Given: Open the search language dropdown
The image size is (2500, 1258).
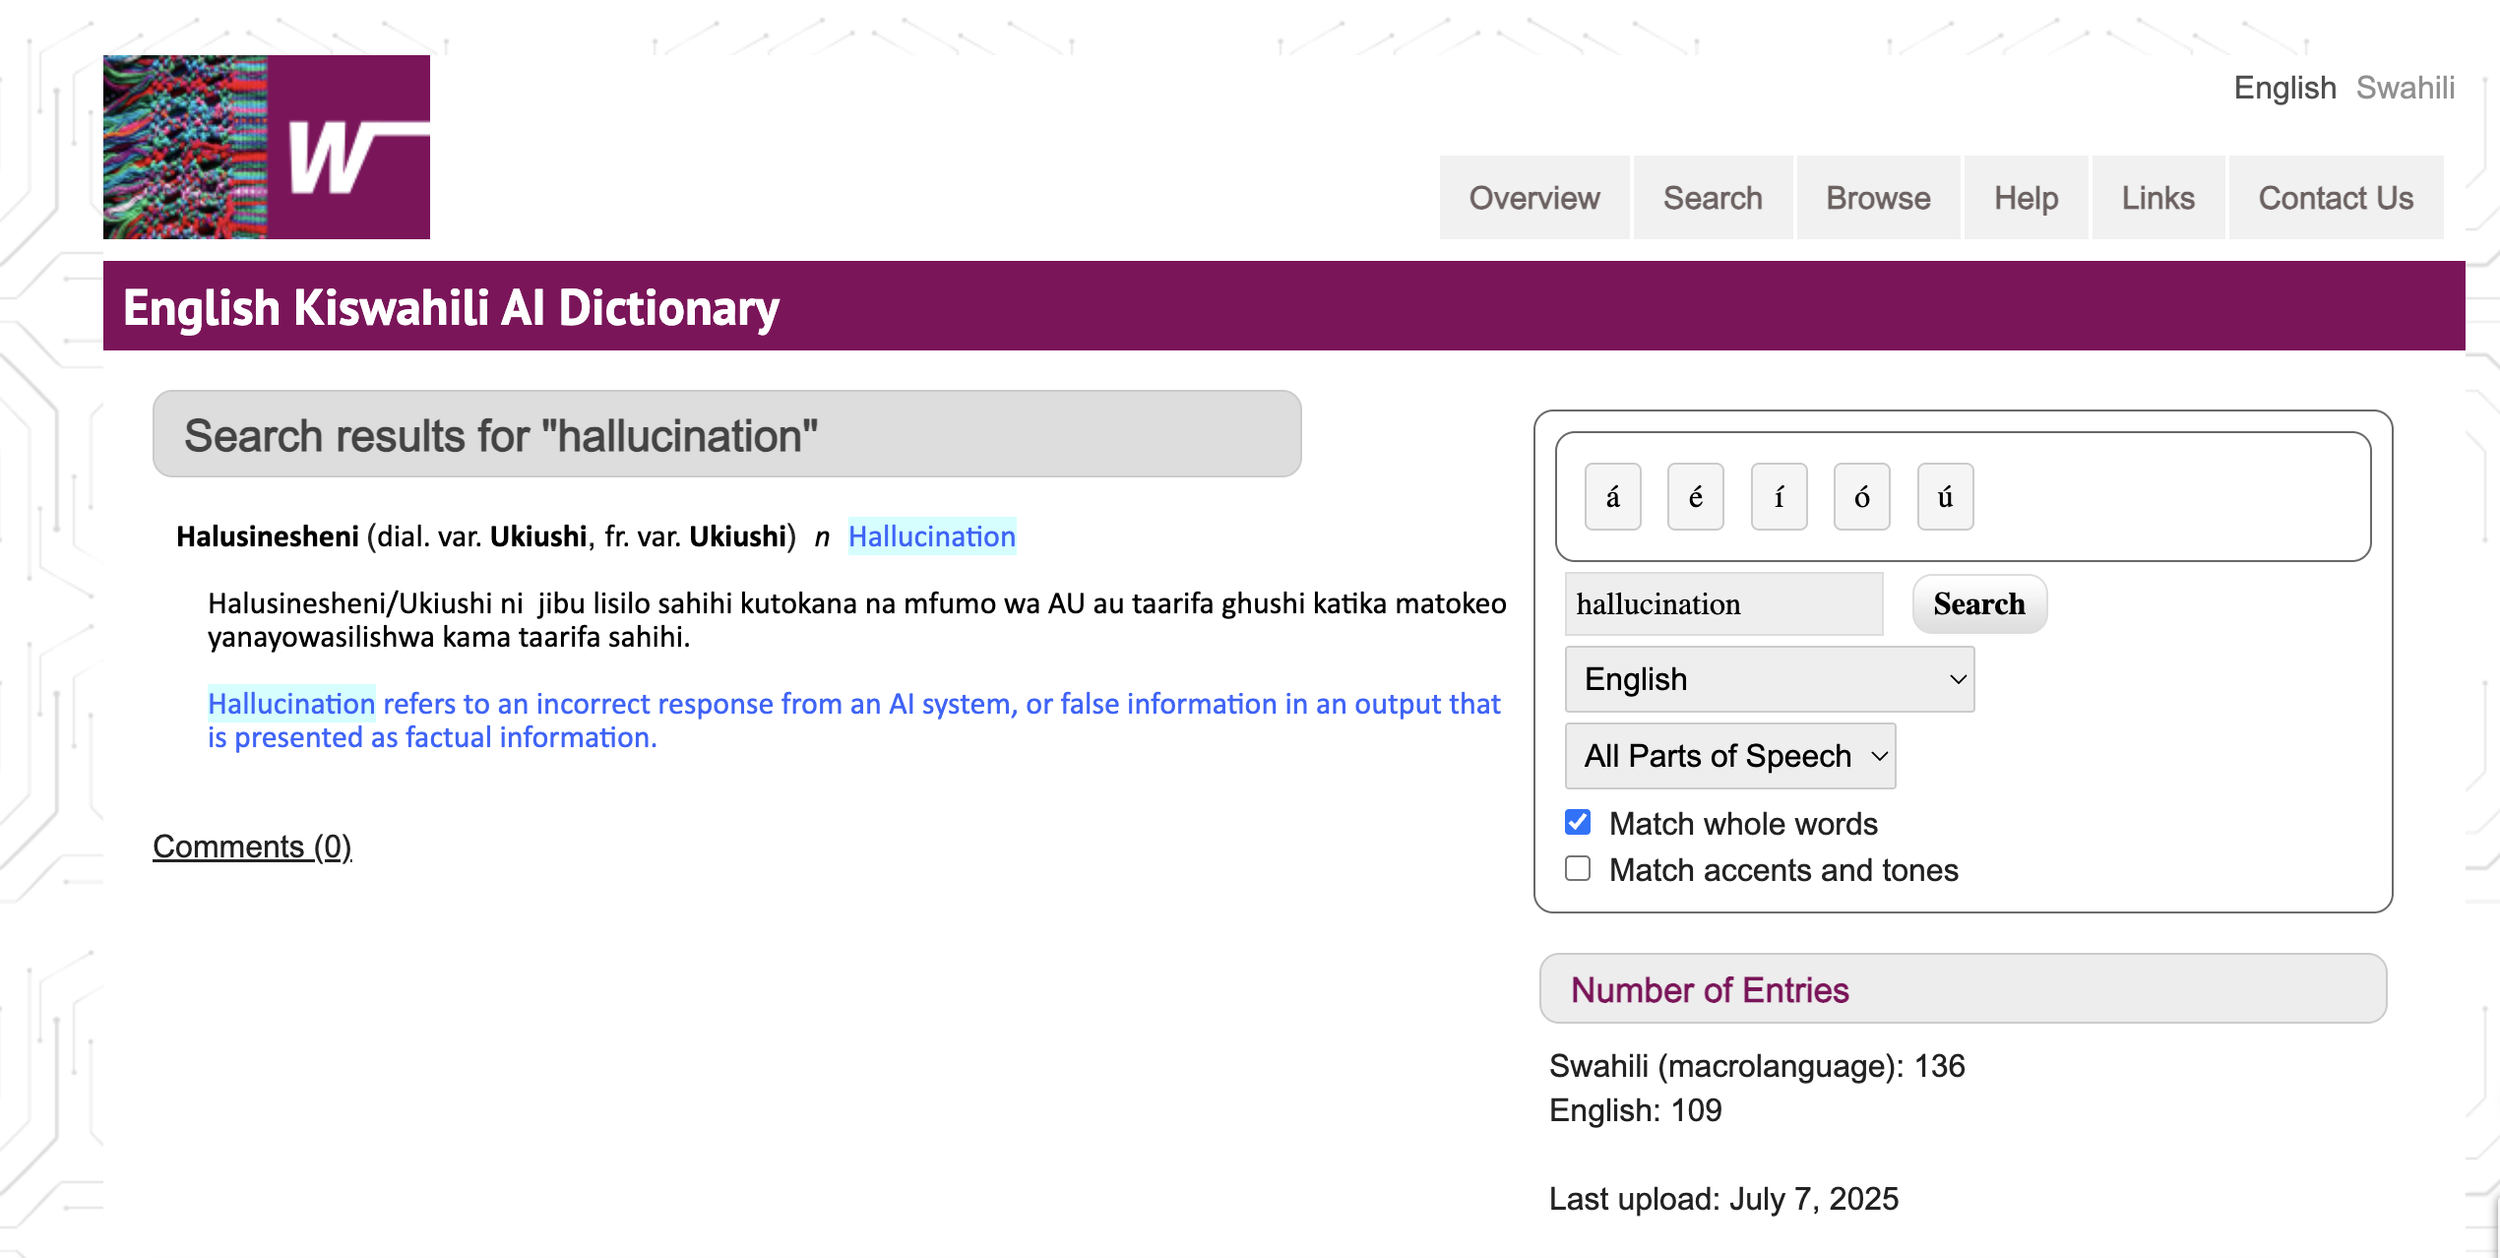Looking at the screenshot, I should pyautogui.click(x=1769, y=679).
